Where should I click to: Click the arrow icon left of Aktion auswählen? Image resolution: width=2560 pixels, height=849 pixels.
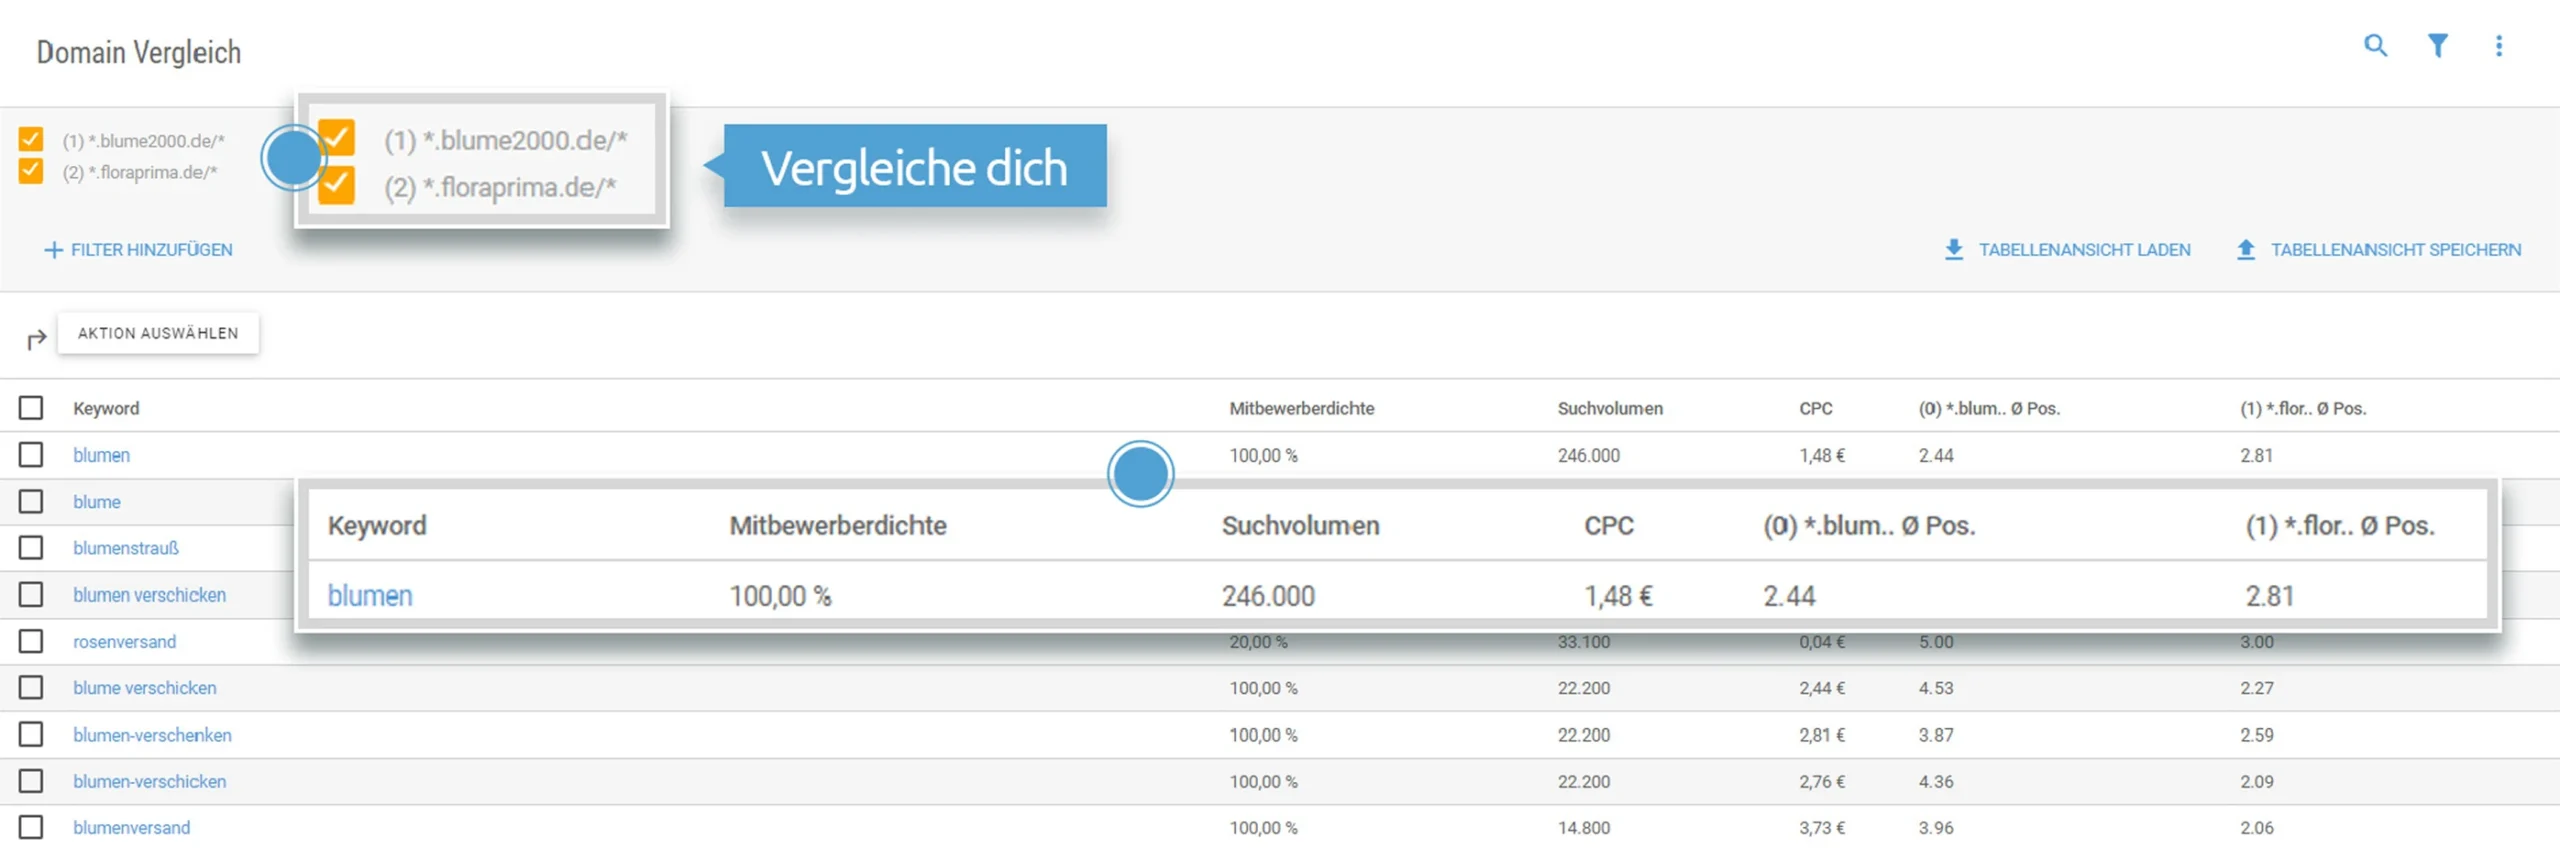pos(36,339)
